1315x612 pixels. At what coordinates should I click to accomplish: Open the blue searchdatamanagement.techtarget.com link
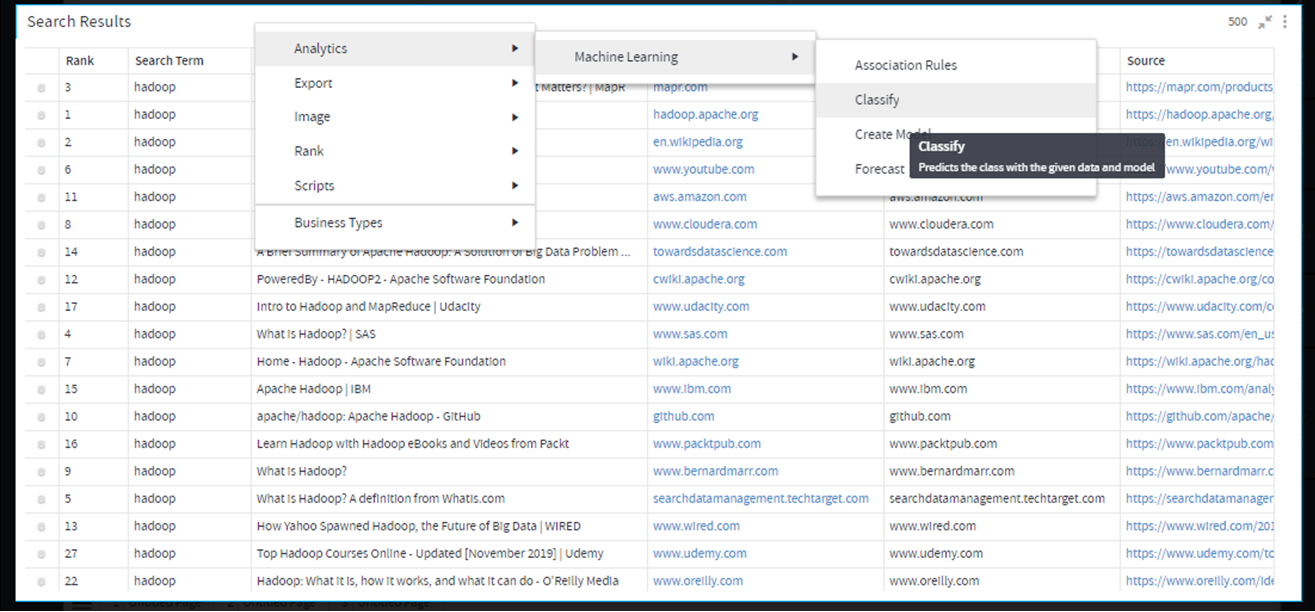[x=761, y=499]
